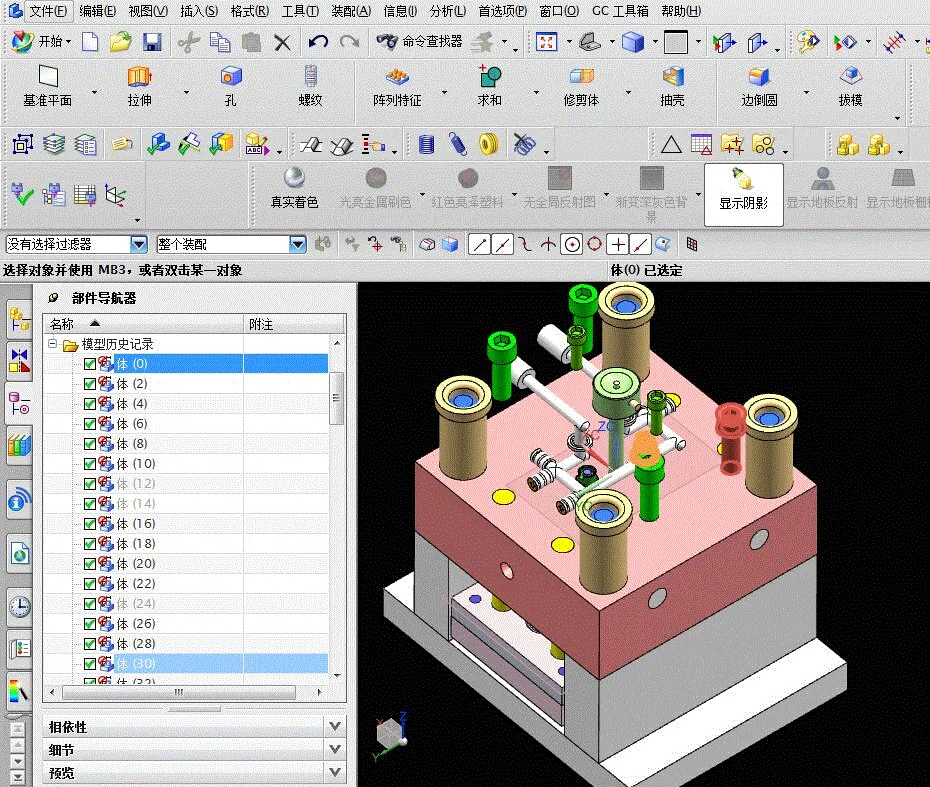Image resolution: width=930 pixels, height=787 pixels.
Task: Open the GC 工具箱 menu
Action: tap(623, 11)
